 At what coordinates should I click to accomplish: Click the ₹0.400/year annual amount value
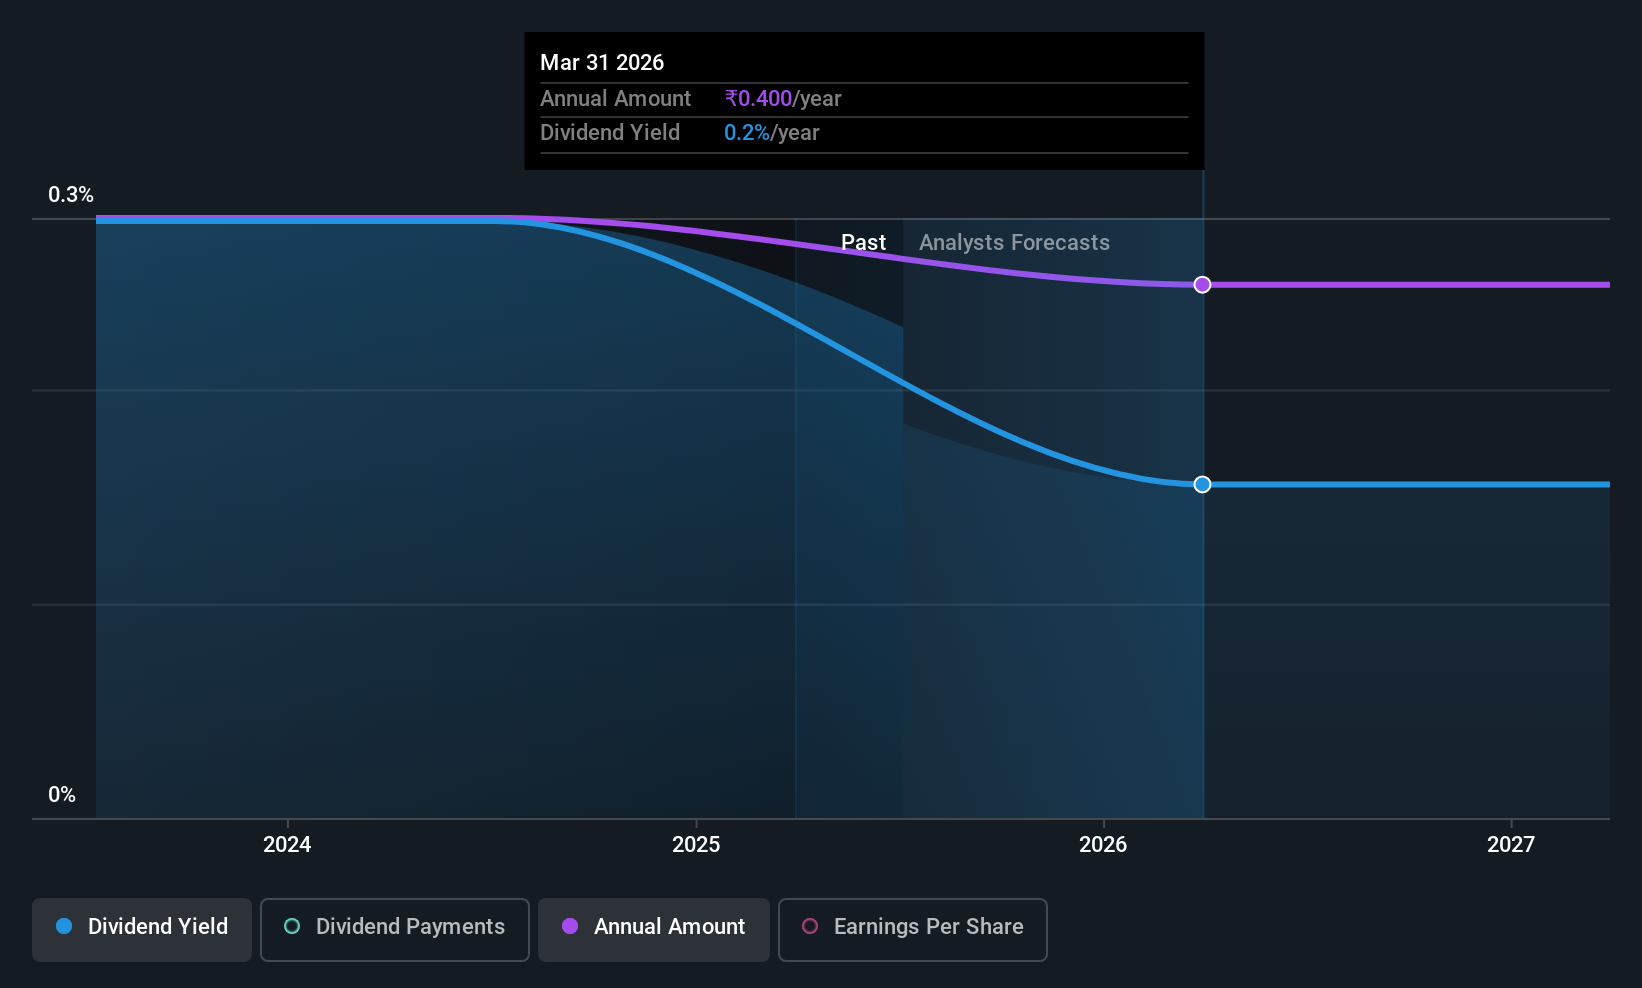(783, 99)
